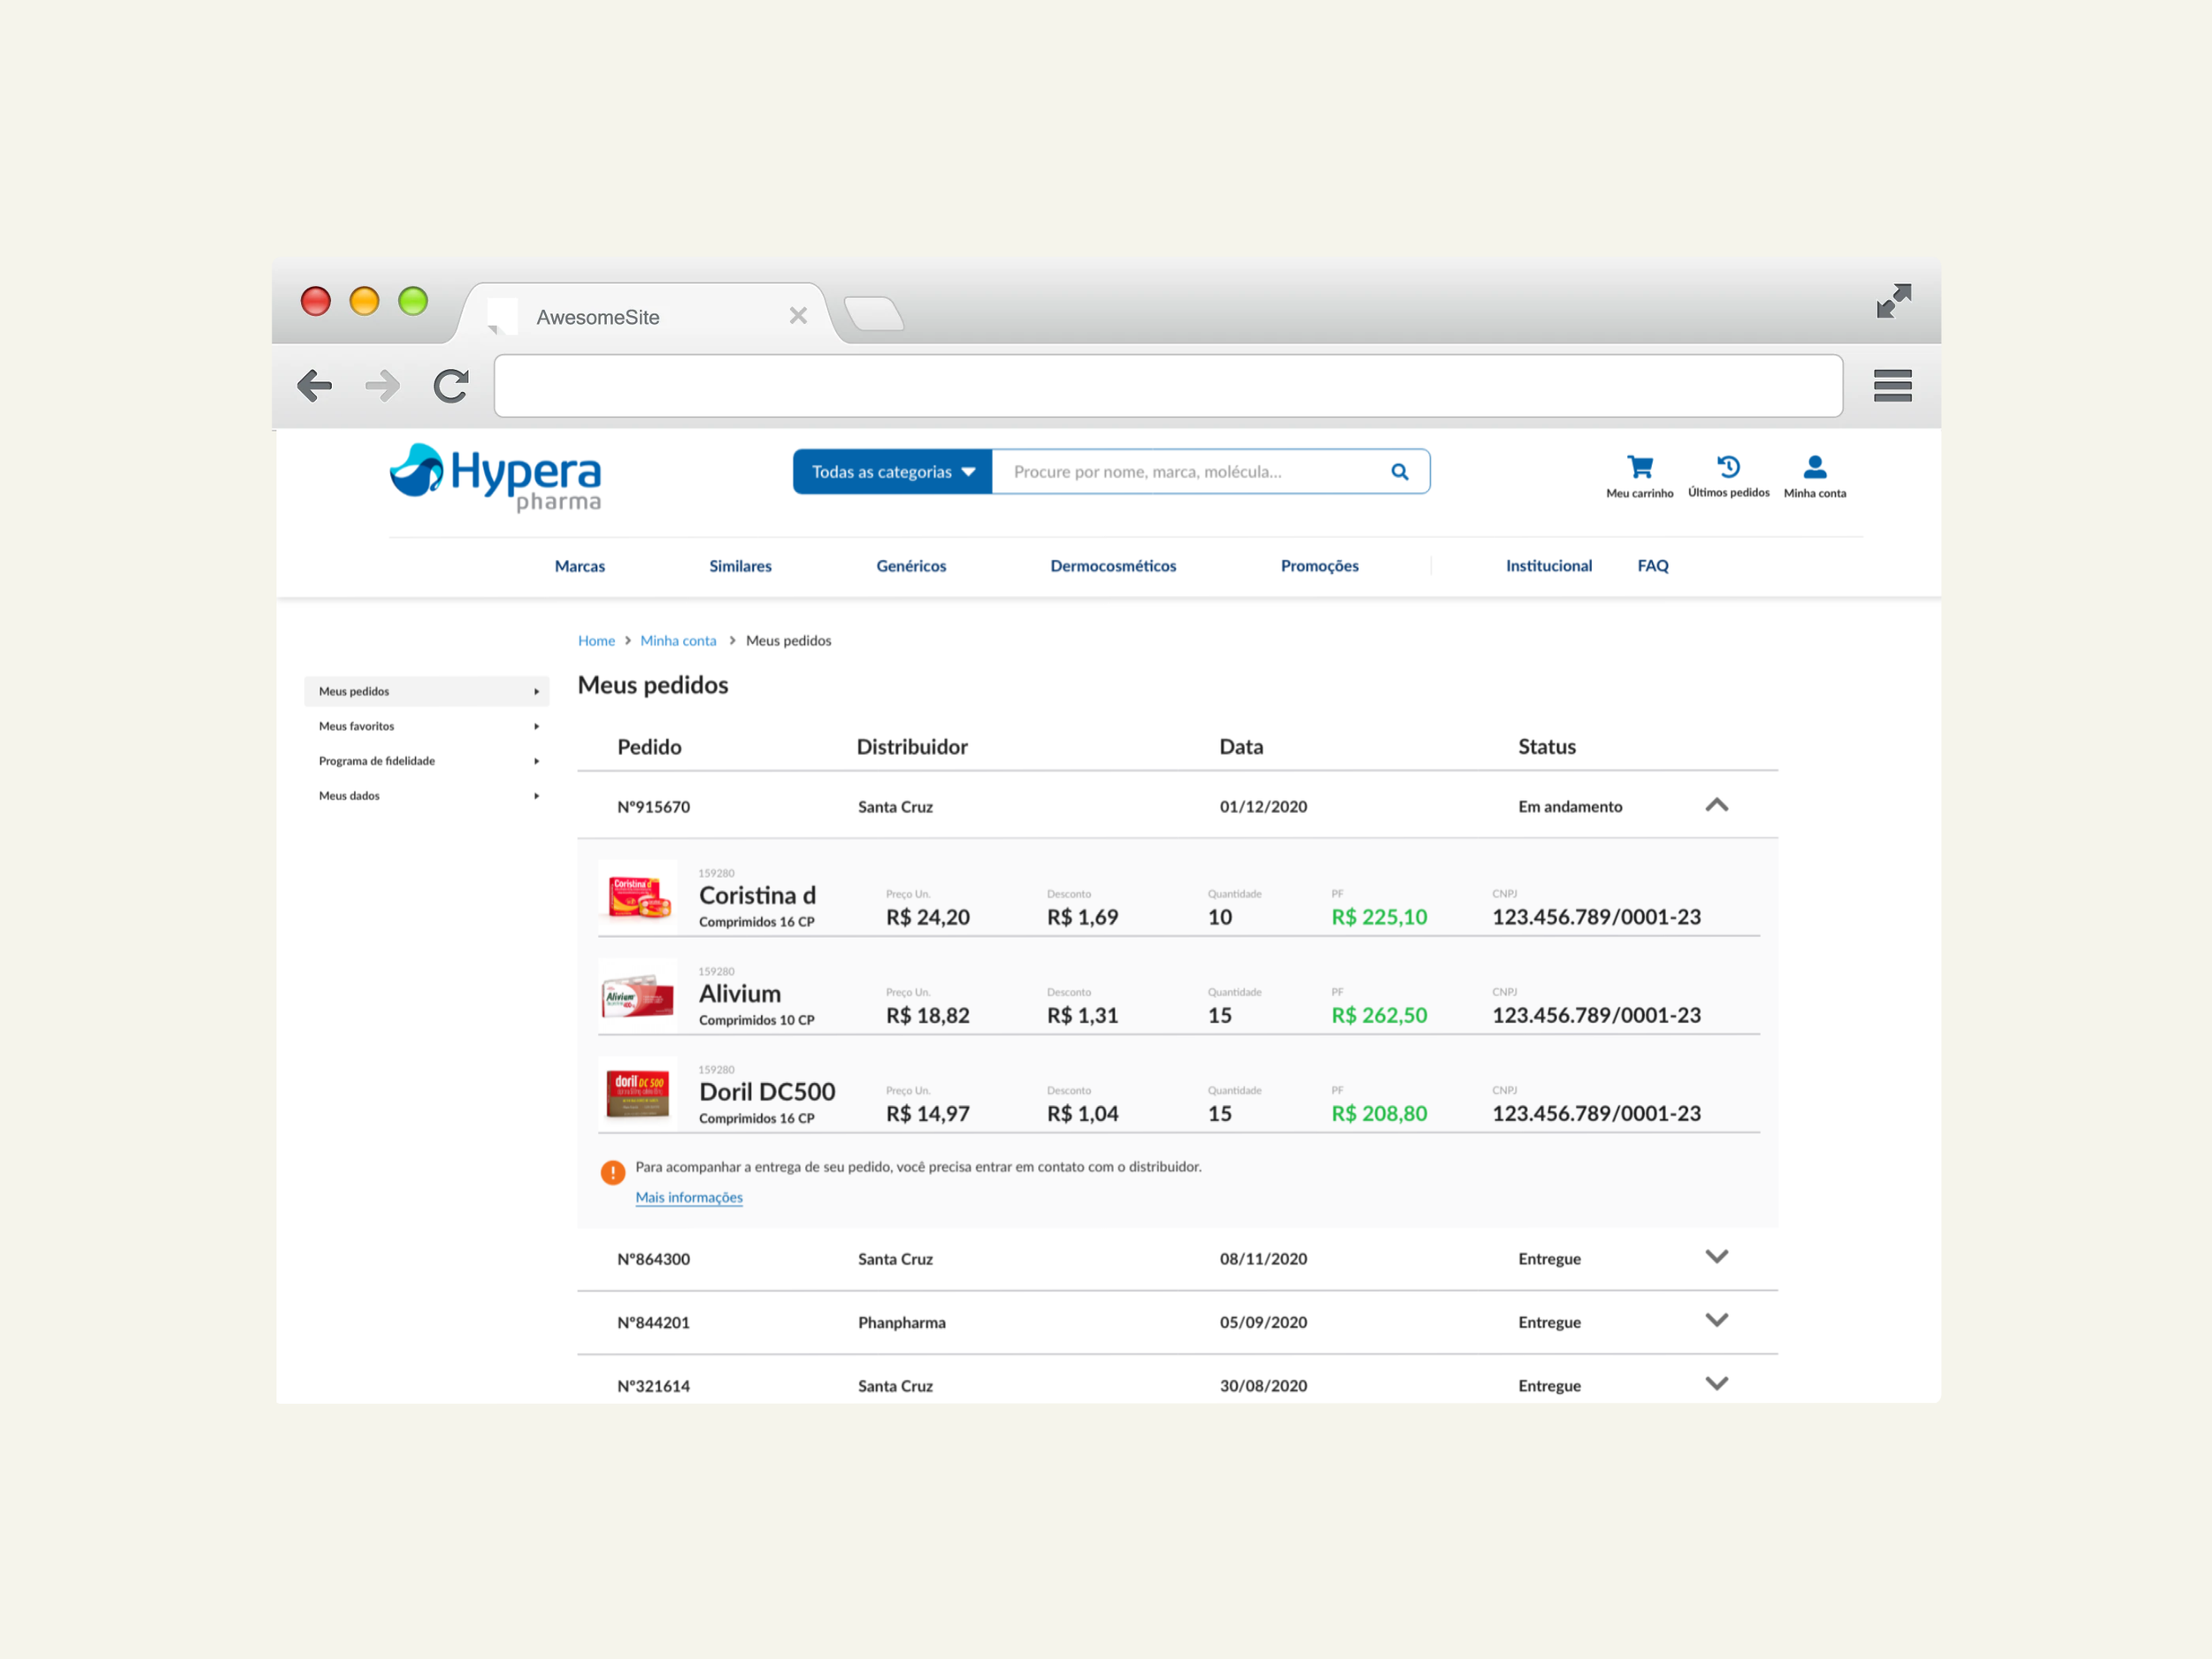2212x1659 pixels.
Task: Go to Promoções in navigation
Action: (1319, 566)
